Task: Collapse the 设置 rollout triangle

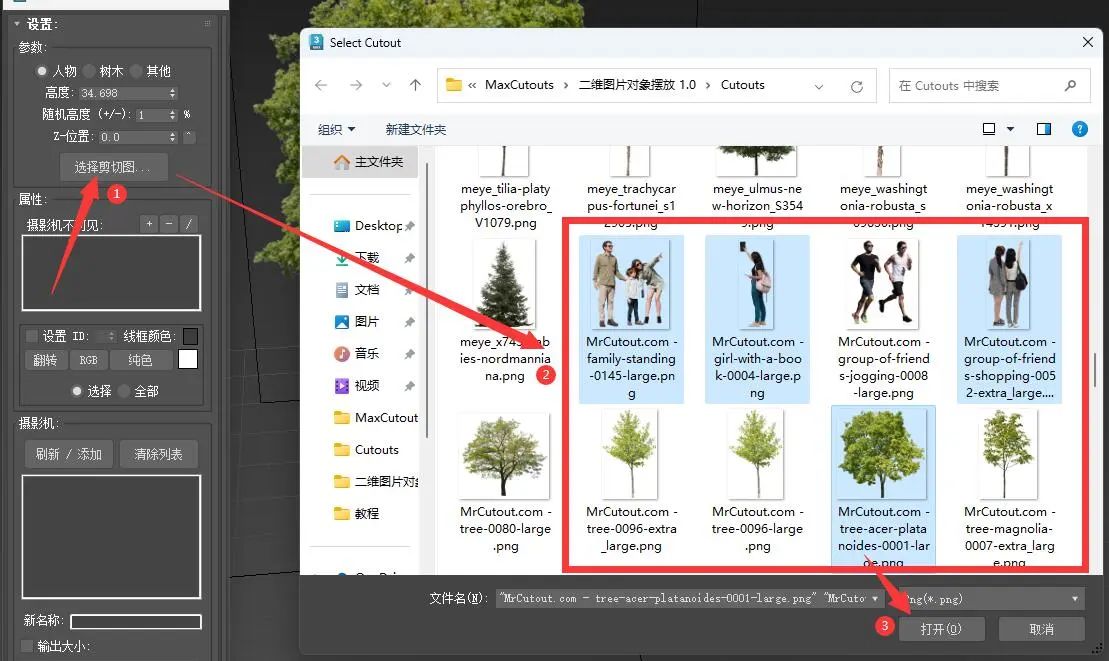Action: tap(17, 24)
